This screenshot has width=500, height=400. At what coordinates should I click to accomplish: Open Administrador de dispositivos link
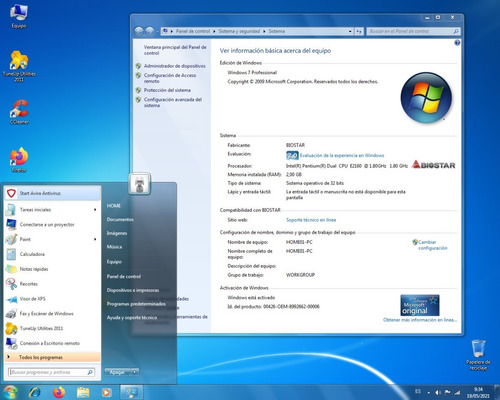[175, 66]
